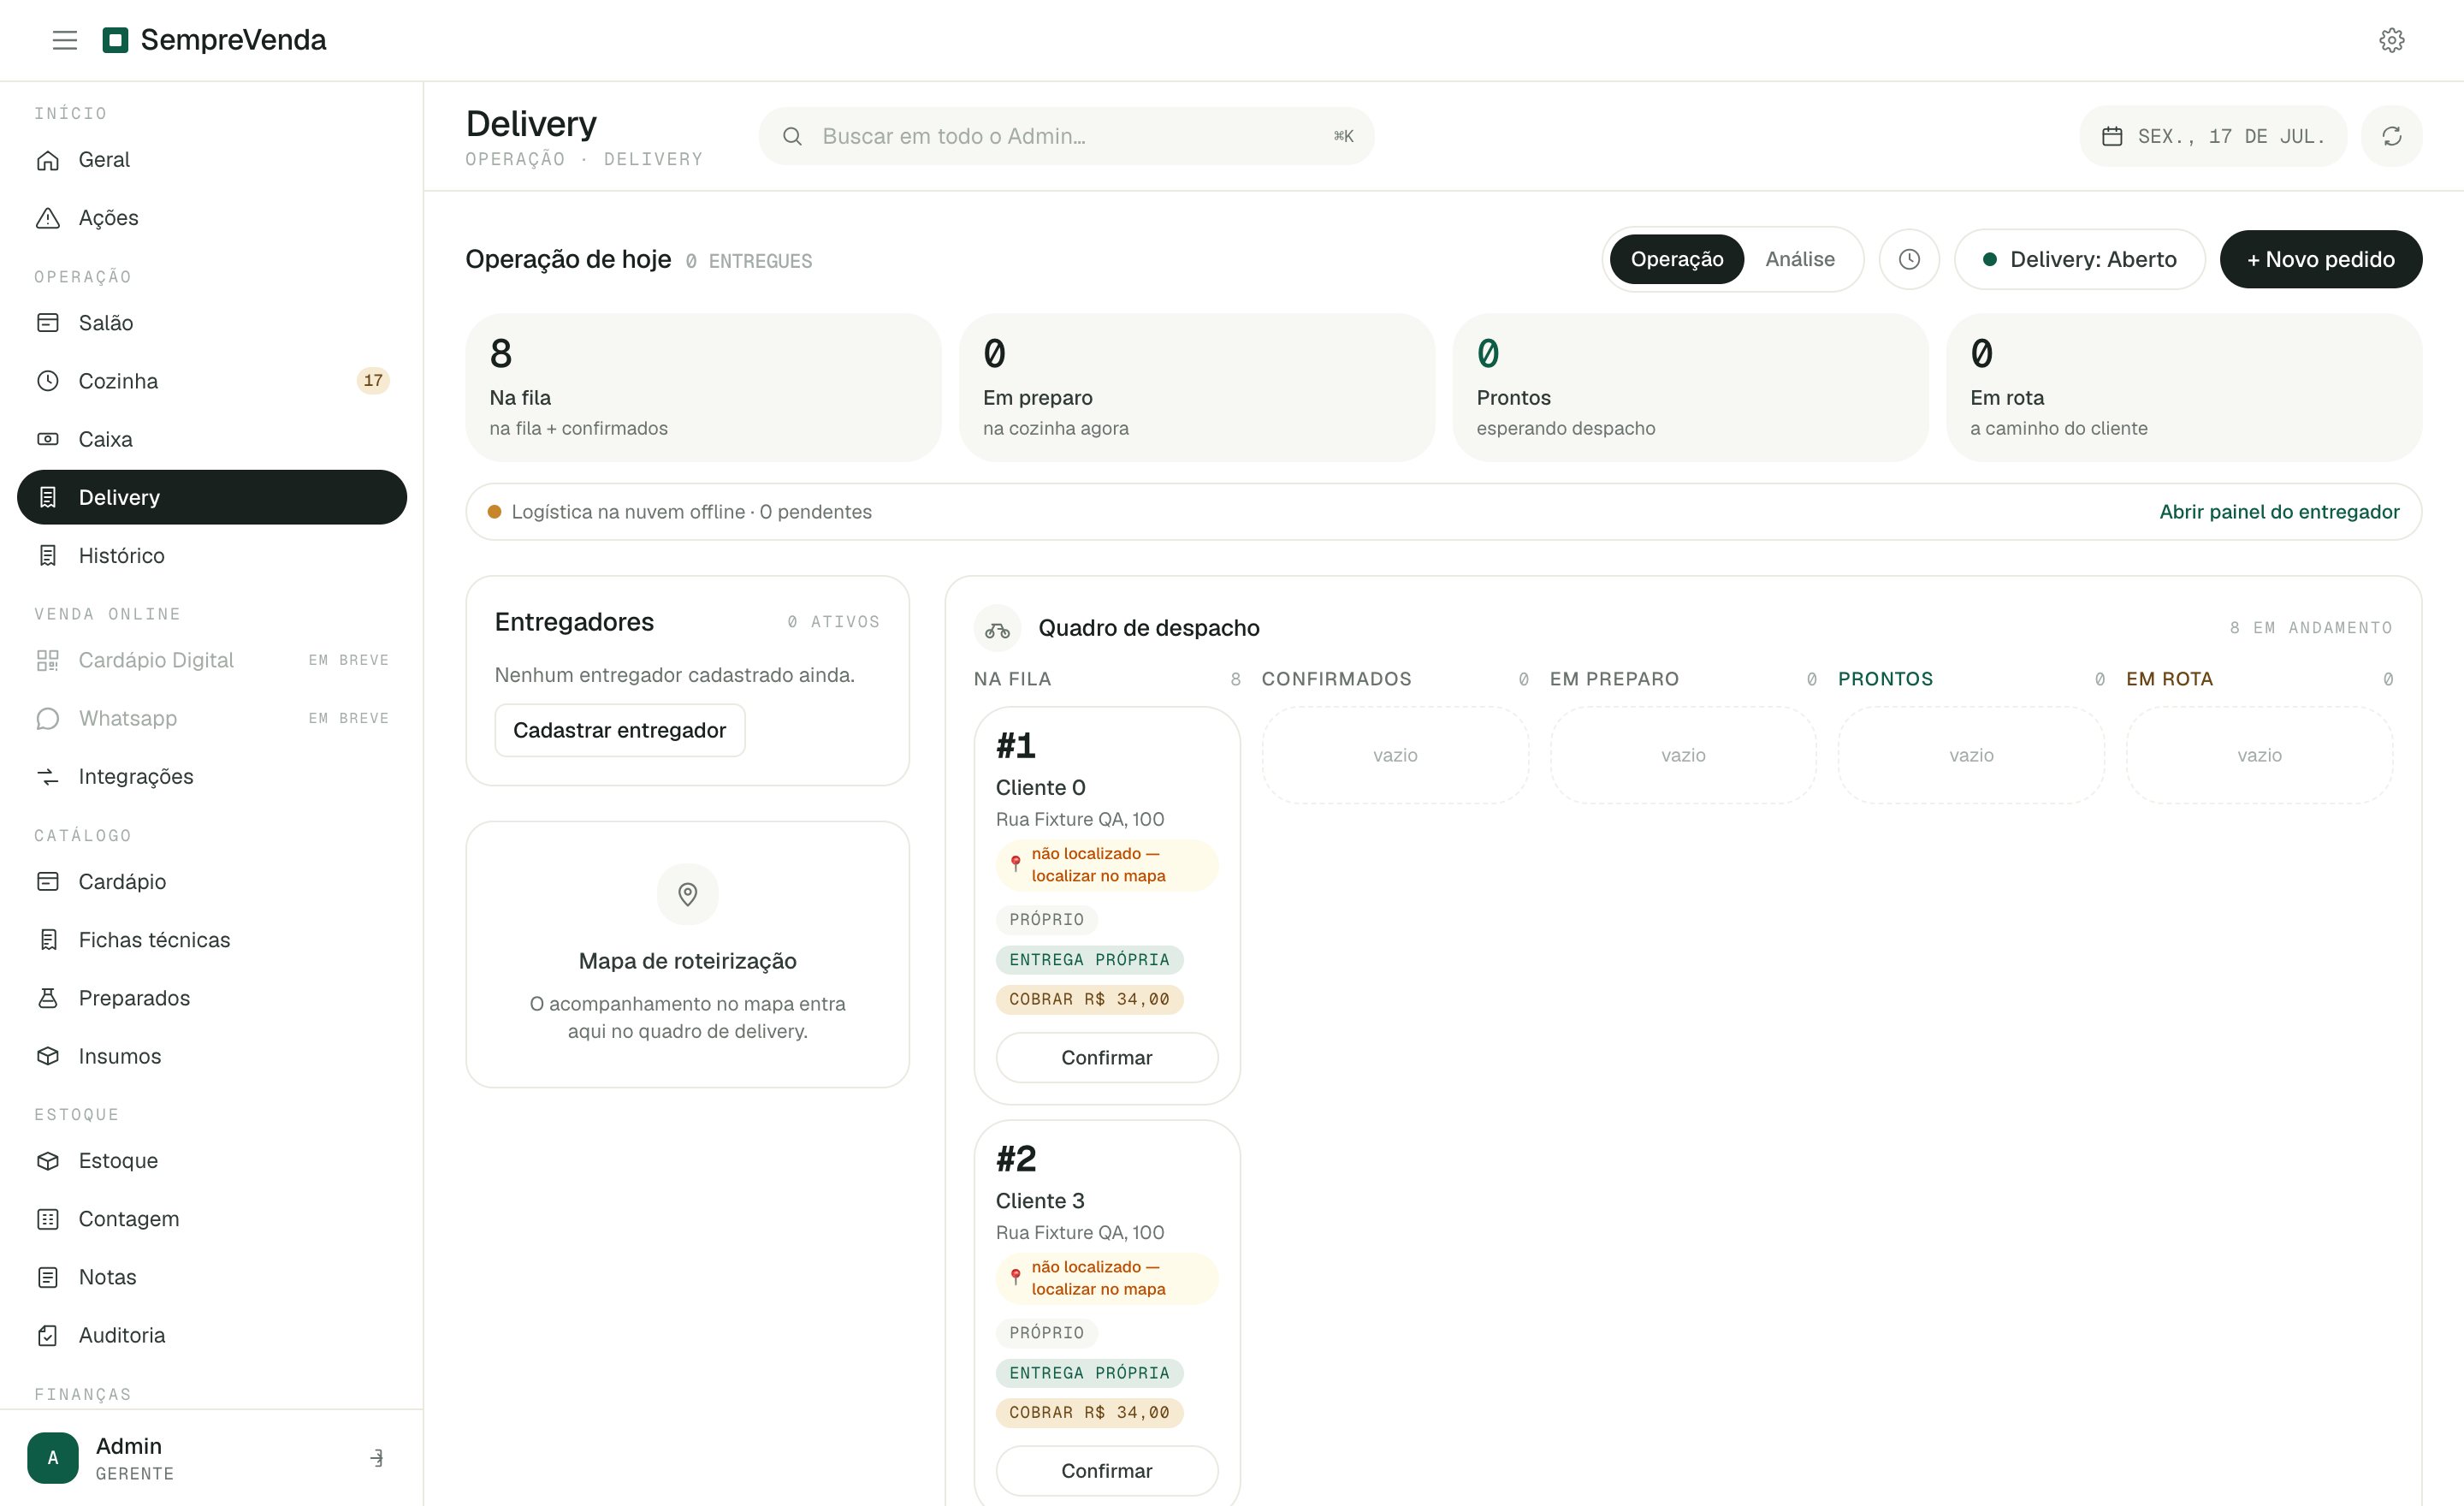The height and width of the screenshot is (1506, 2464).
Task: Click the logout icon next to Admin
Action: pos(377,1458)
